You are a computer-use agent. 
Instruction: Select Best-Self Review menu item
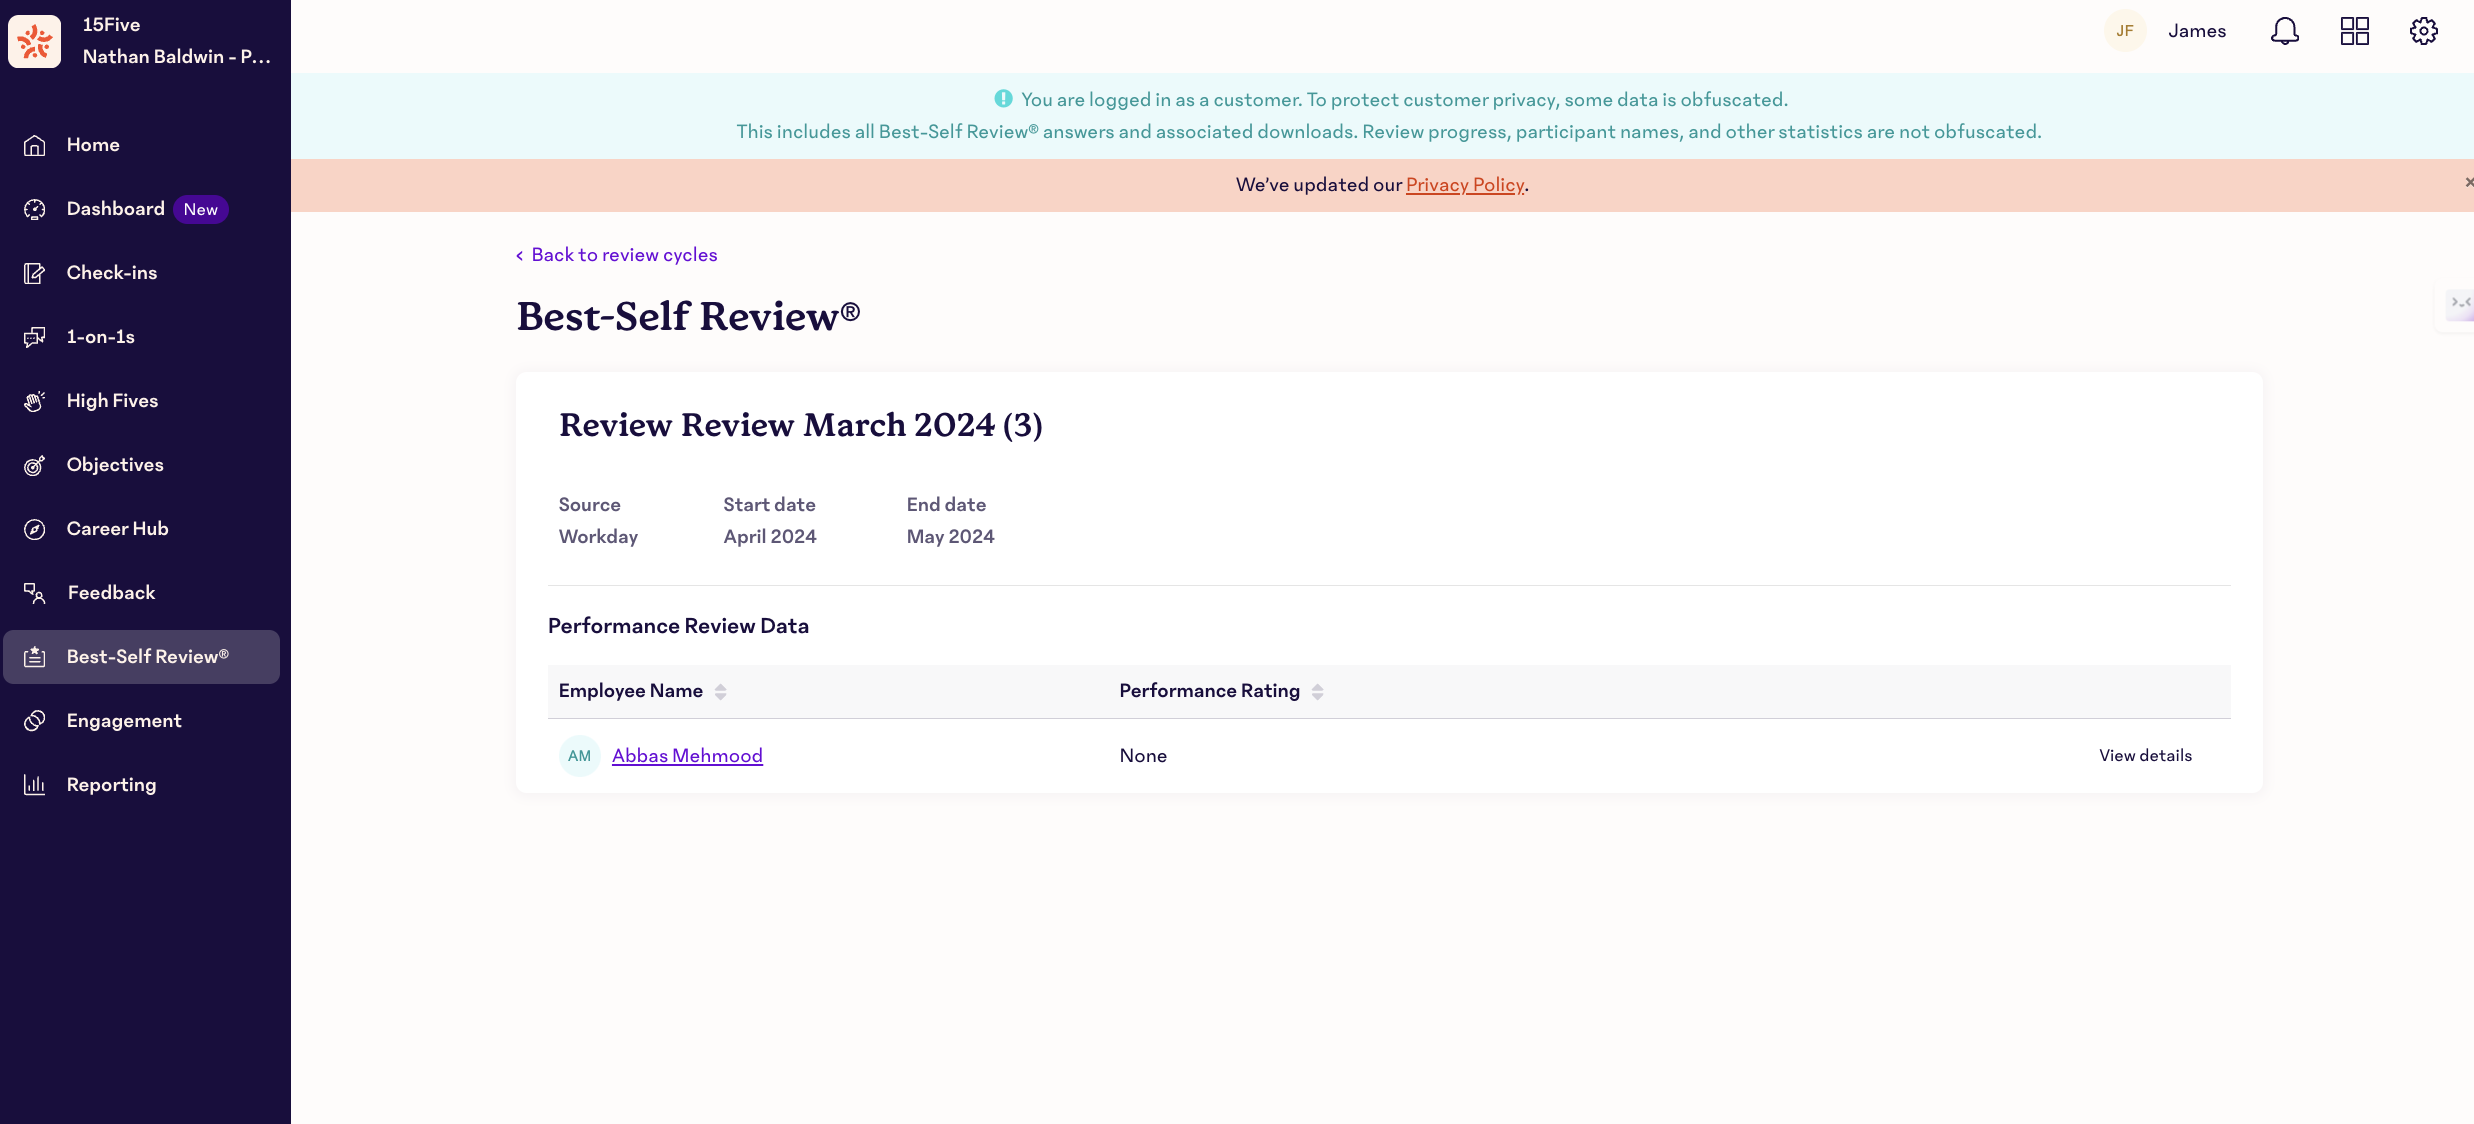[x=141, y=657]
